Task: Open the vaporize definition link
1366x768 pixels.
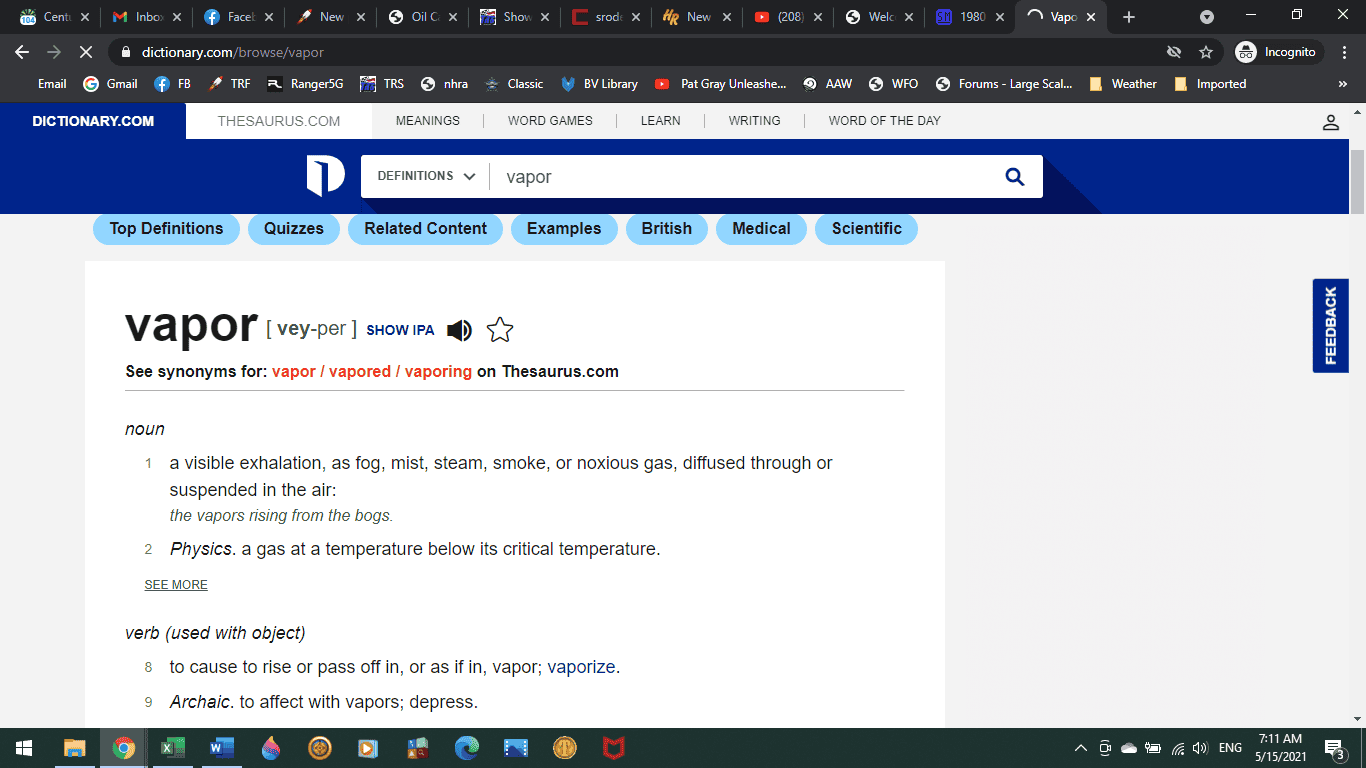Action: click(x=582, y=667)
